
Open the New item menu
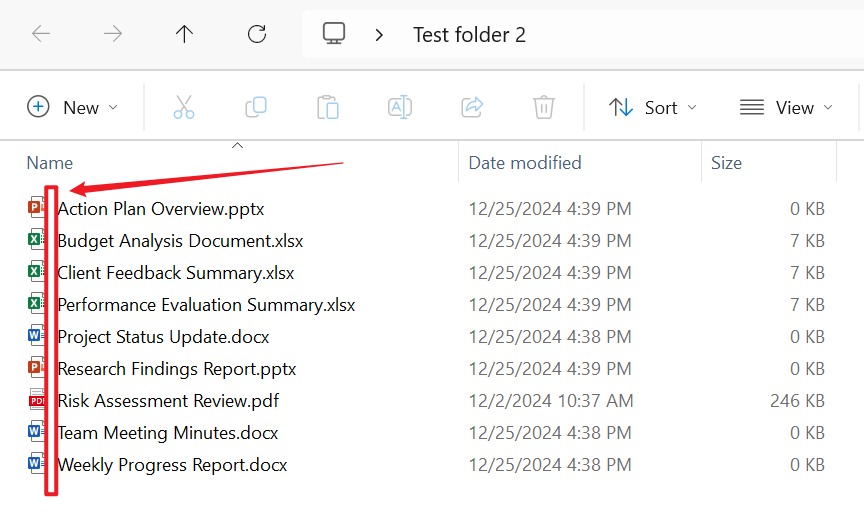pyautogui.click(x=72, y=107)
